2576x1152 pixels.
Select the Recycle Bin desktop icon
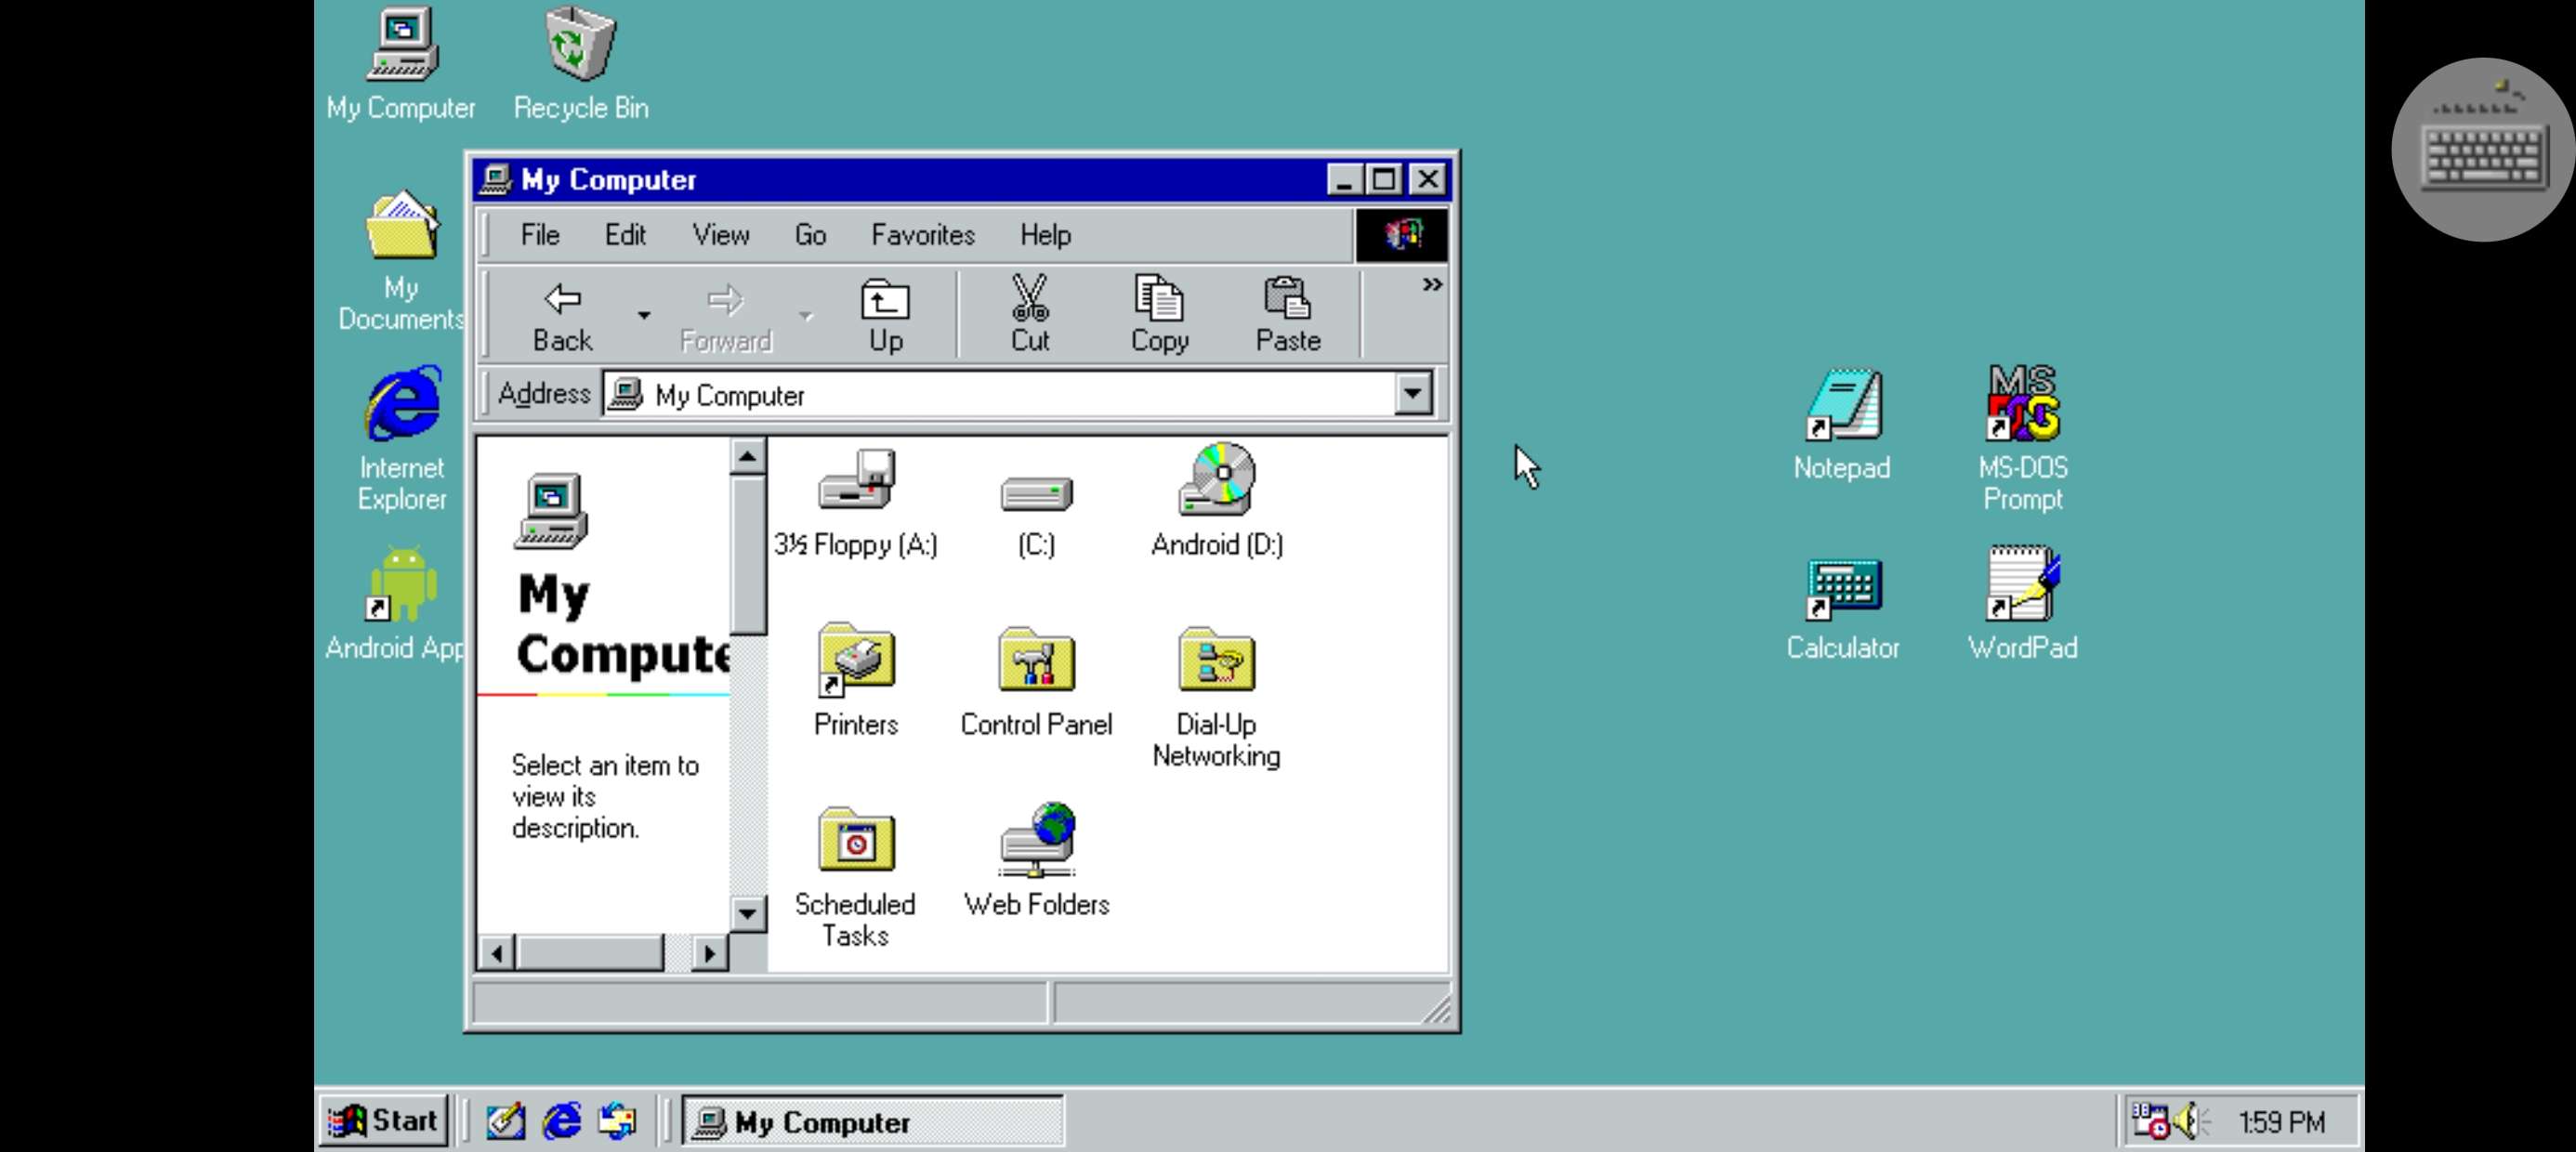[580, 64]
